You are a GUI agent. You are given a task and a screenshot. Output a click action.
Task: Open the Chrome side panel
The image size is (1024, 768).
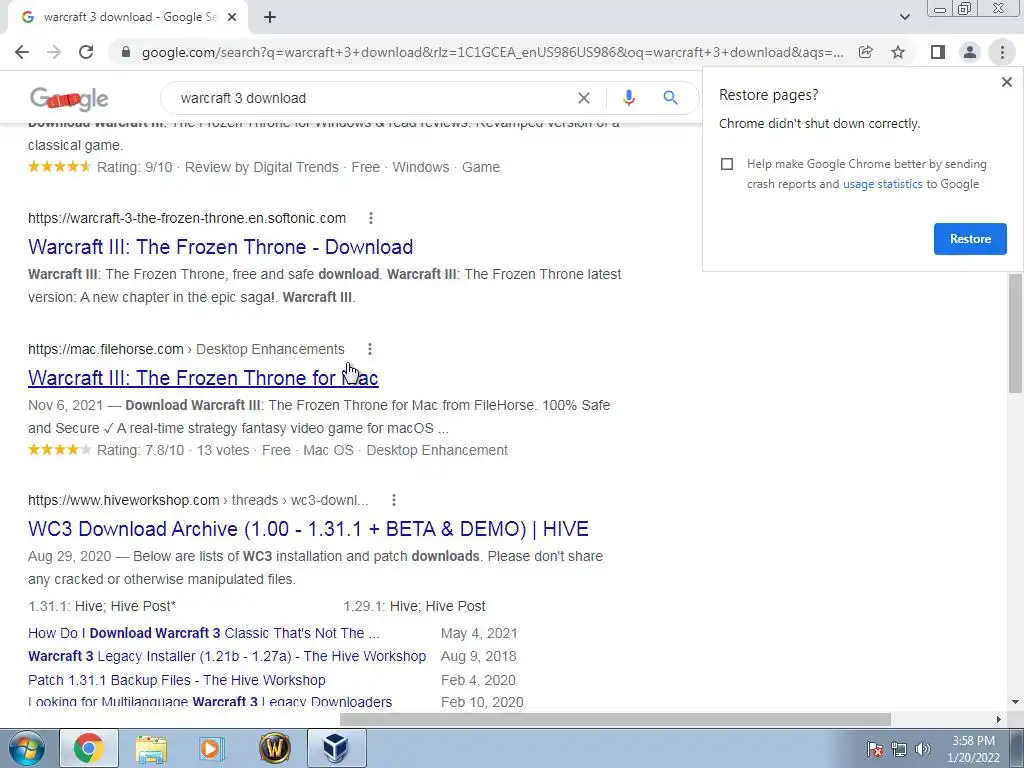click(x=938, y=52)
